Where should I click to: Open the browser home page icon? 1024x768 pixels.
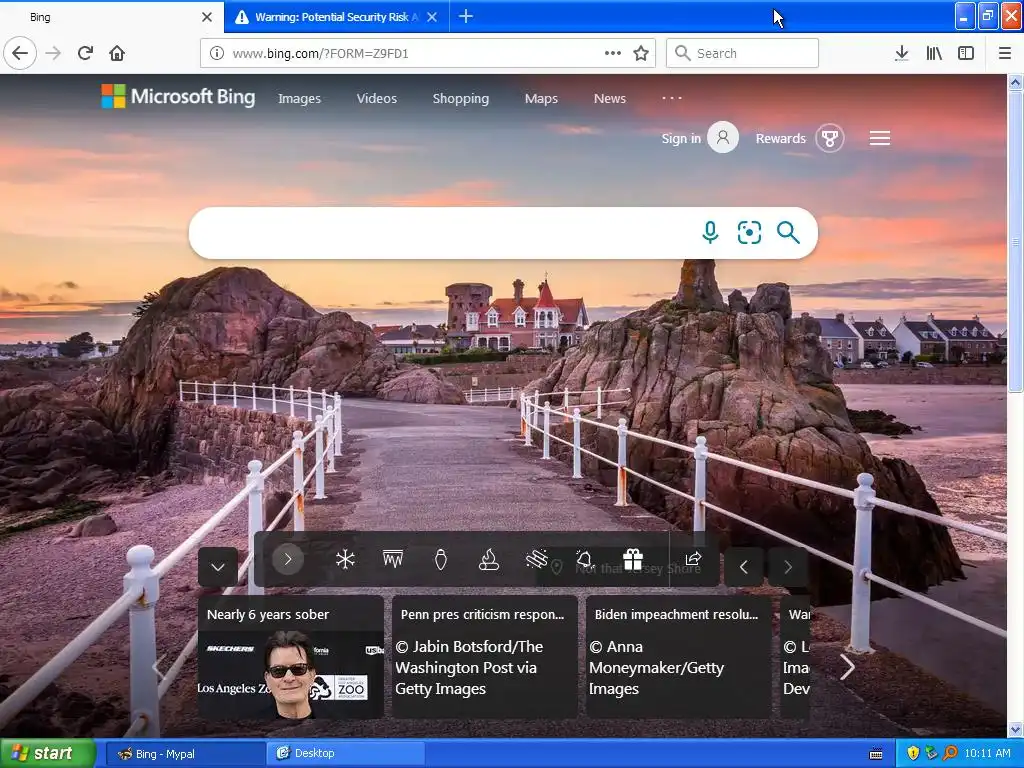pos(117,53)
